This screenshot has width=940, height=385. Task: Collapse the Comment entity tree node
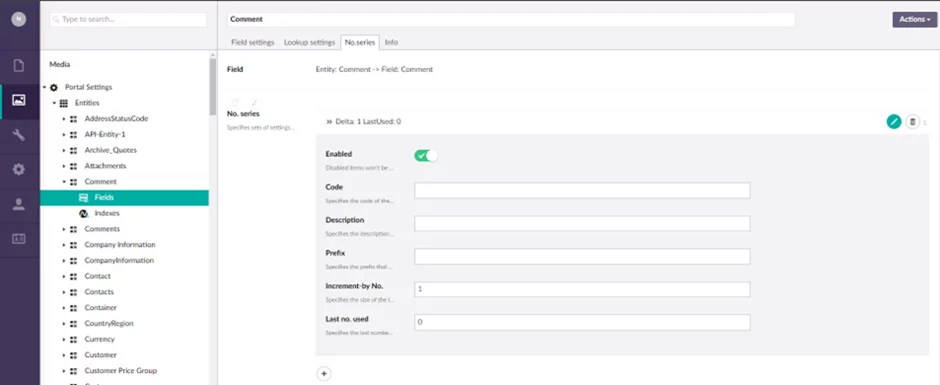64,182
